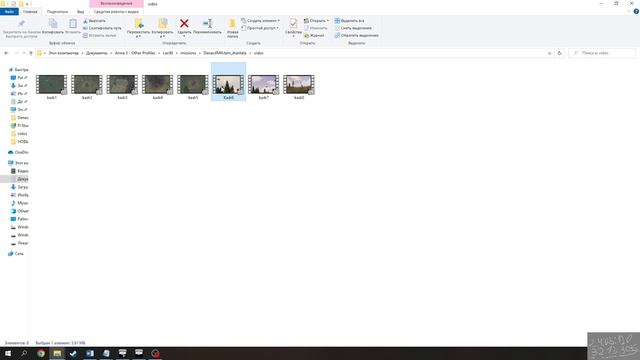Click in the folder search box
Viewport: 640px width, 360px height.
click(x=602, y=53)
